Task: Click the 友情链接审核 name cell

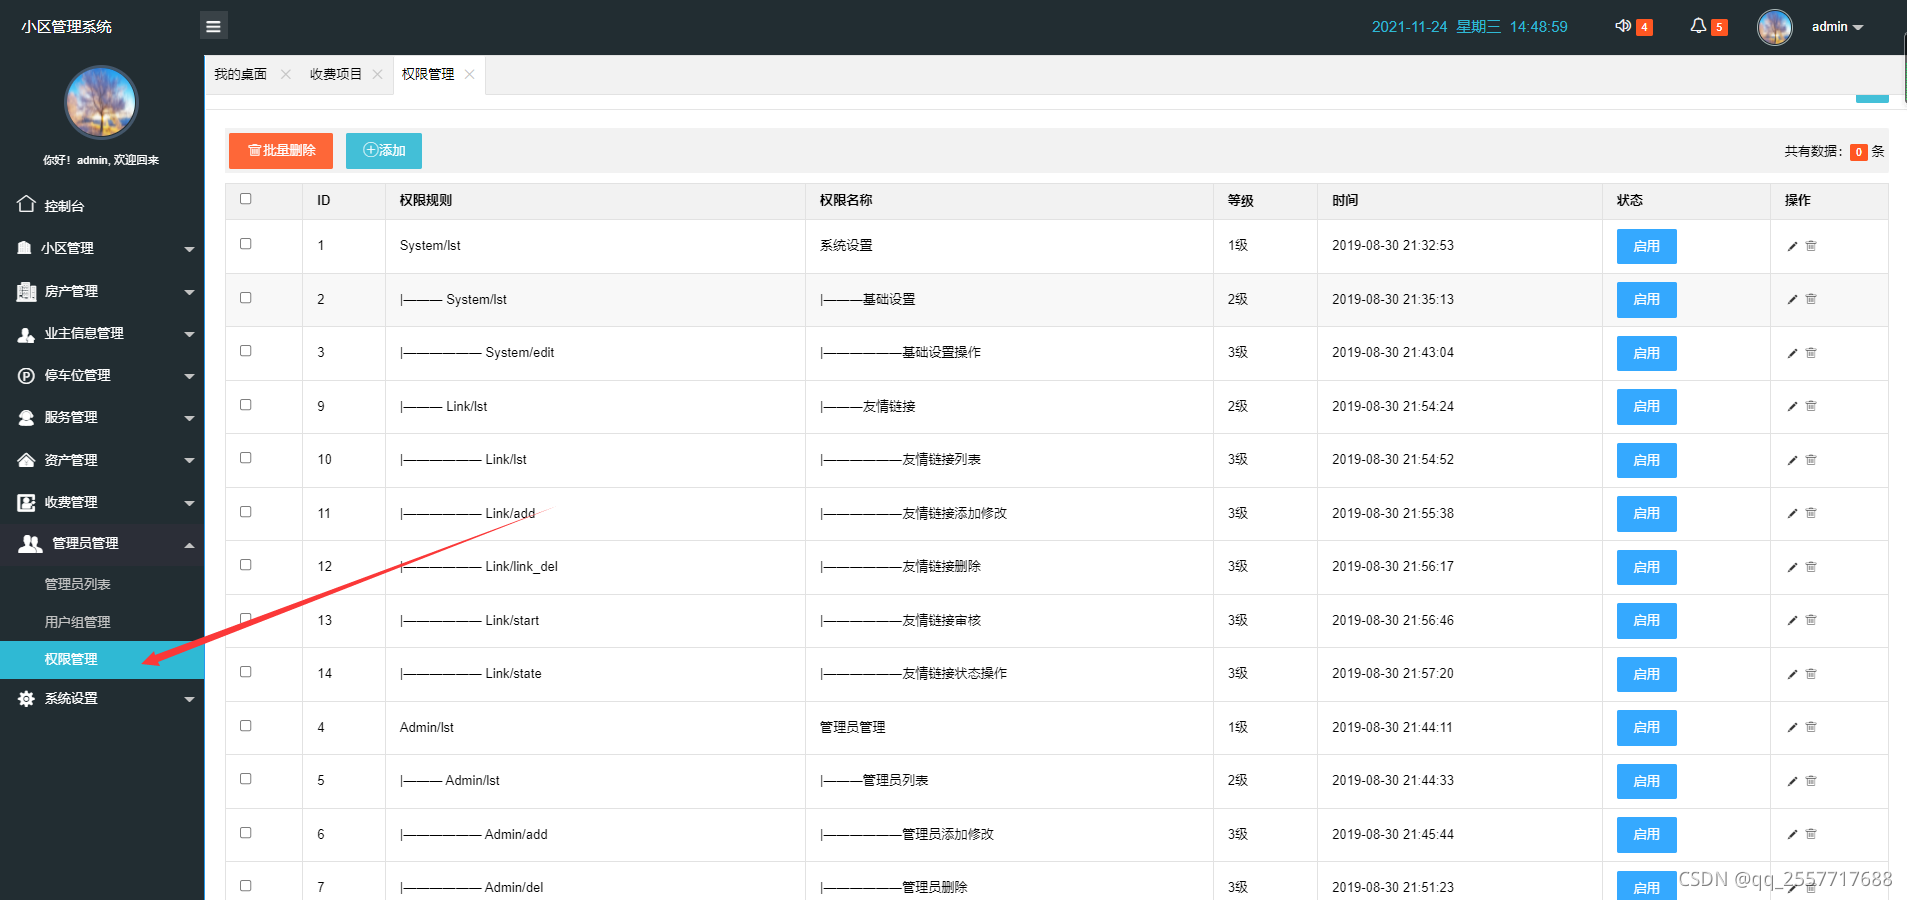Action: (1009, 621)
